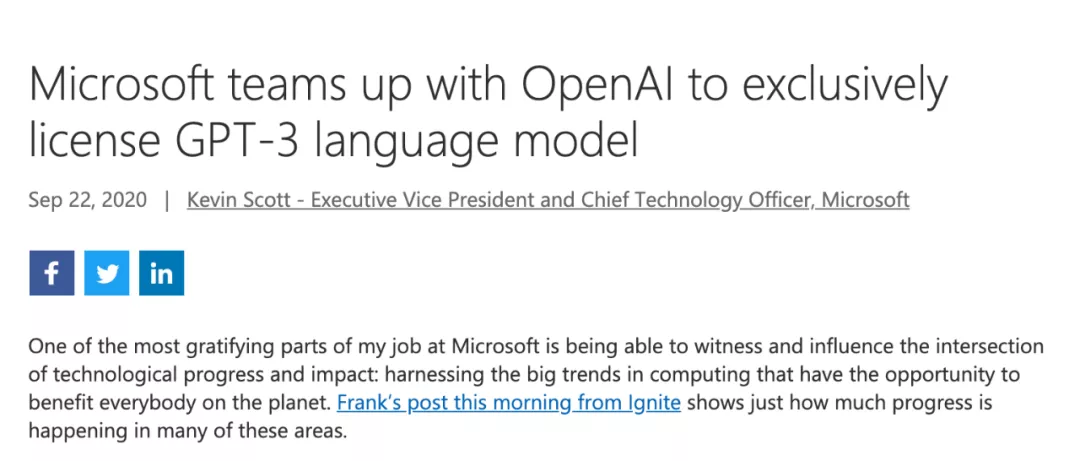The height and width of the screenshot is (461, 1080).
Task: Share the article on Twitter
Action: tap(107, 273)
